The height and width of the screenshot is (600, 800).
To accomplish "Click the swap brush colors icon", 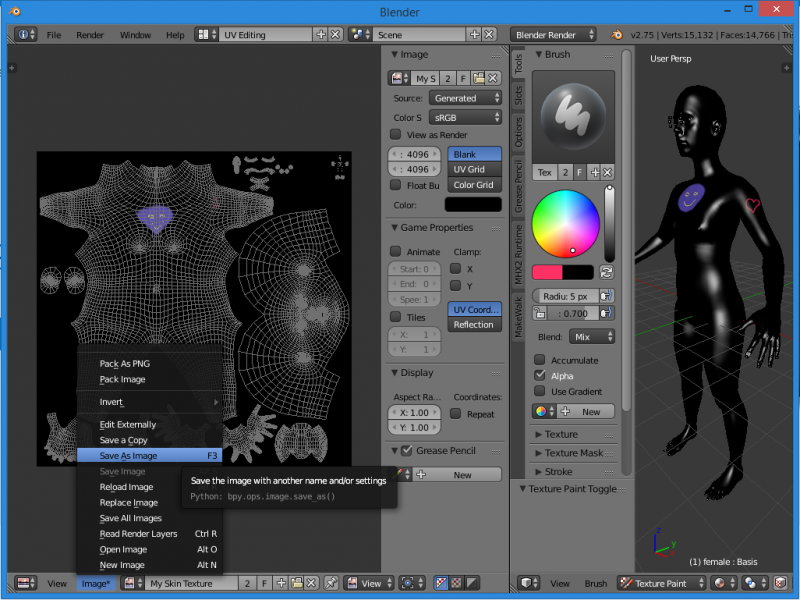I will [x=606, y=272].
